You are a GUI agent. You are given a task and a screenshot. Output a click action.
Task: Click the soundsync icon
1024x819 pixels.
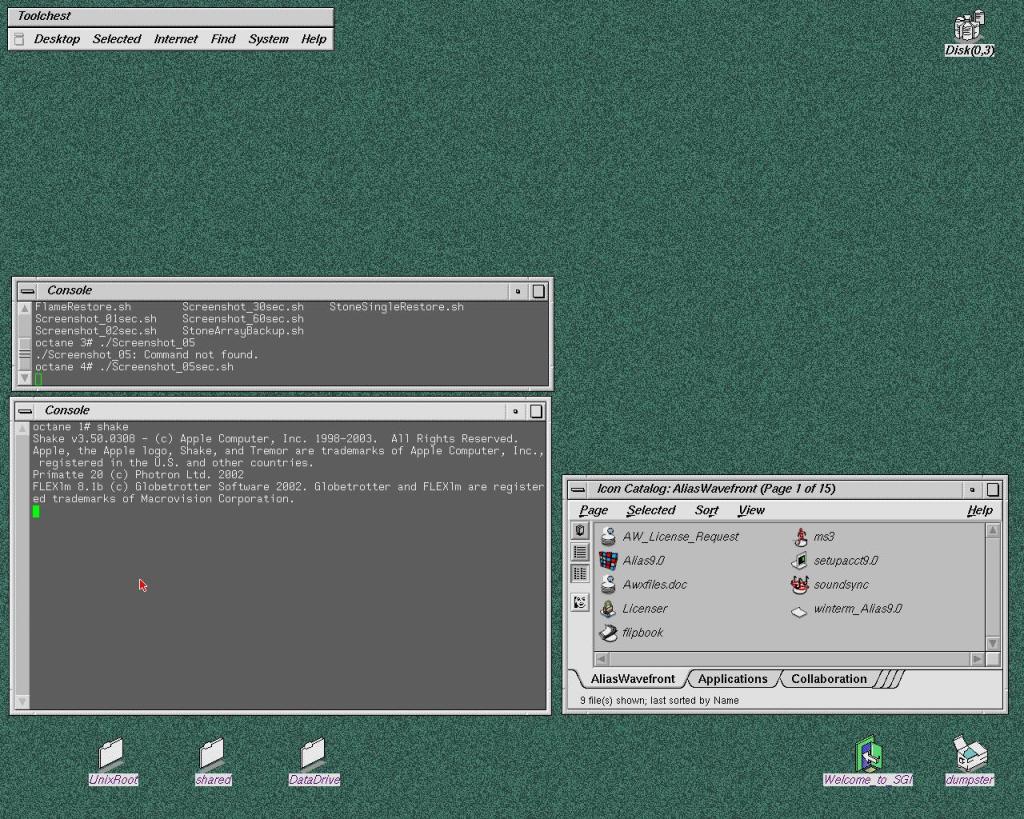point(799,585)
